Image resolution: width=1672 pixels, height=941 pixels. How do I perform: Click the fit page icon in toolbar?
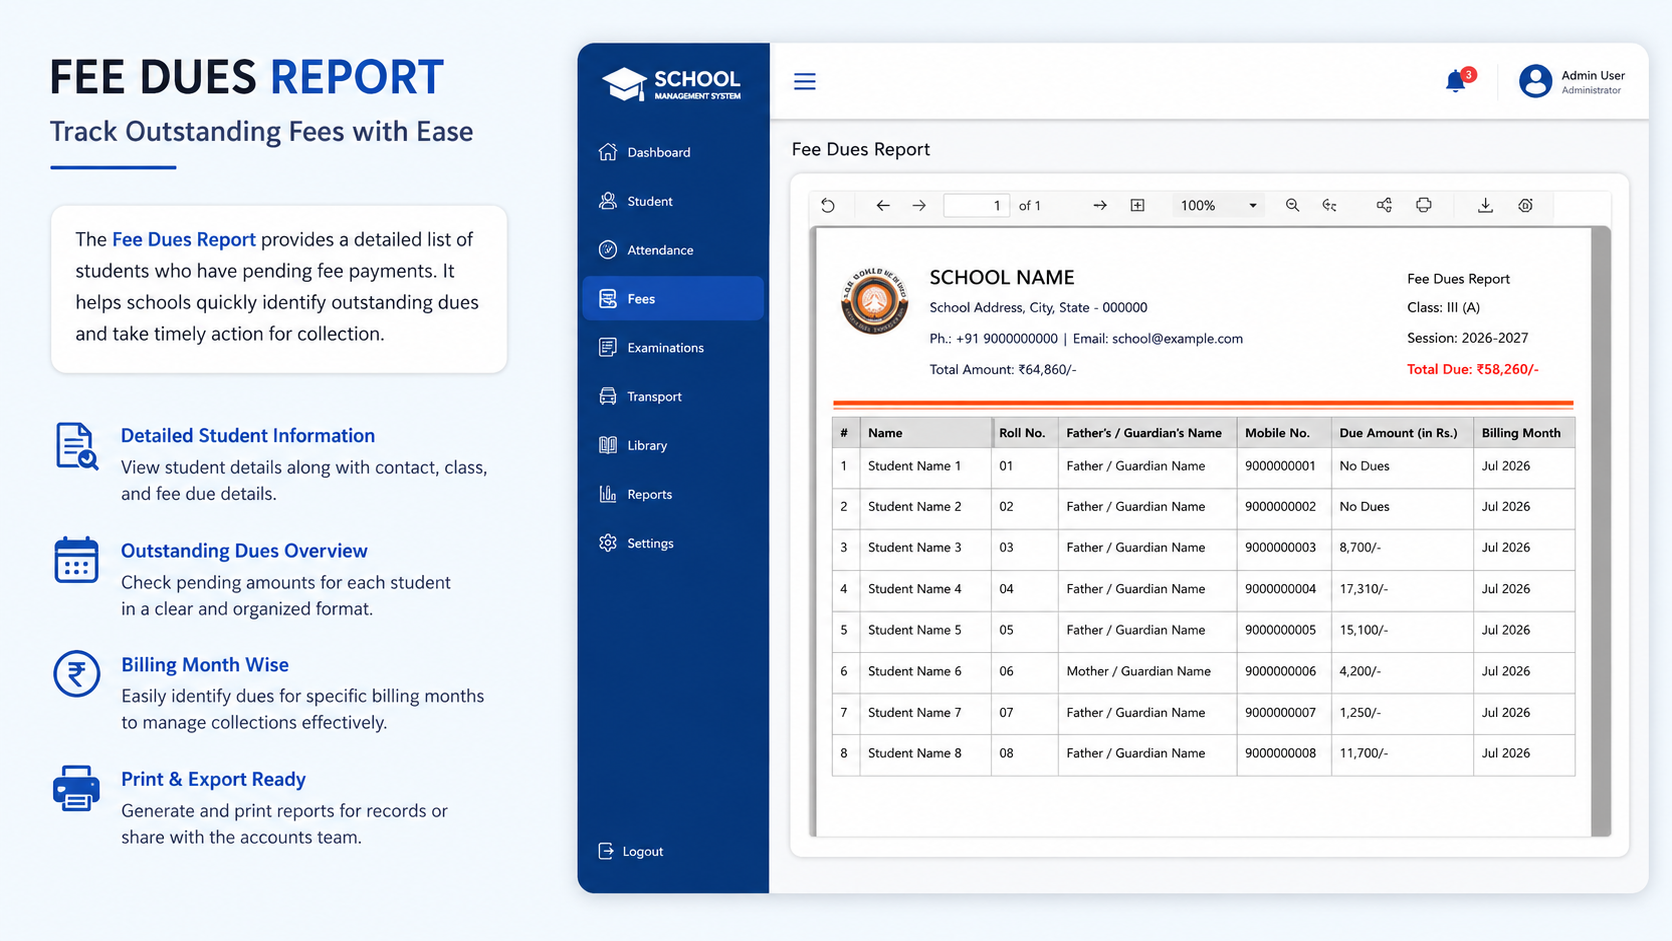(x=1137, y=205)
